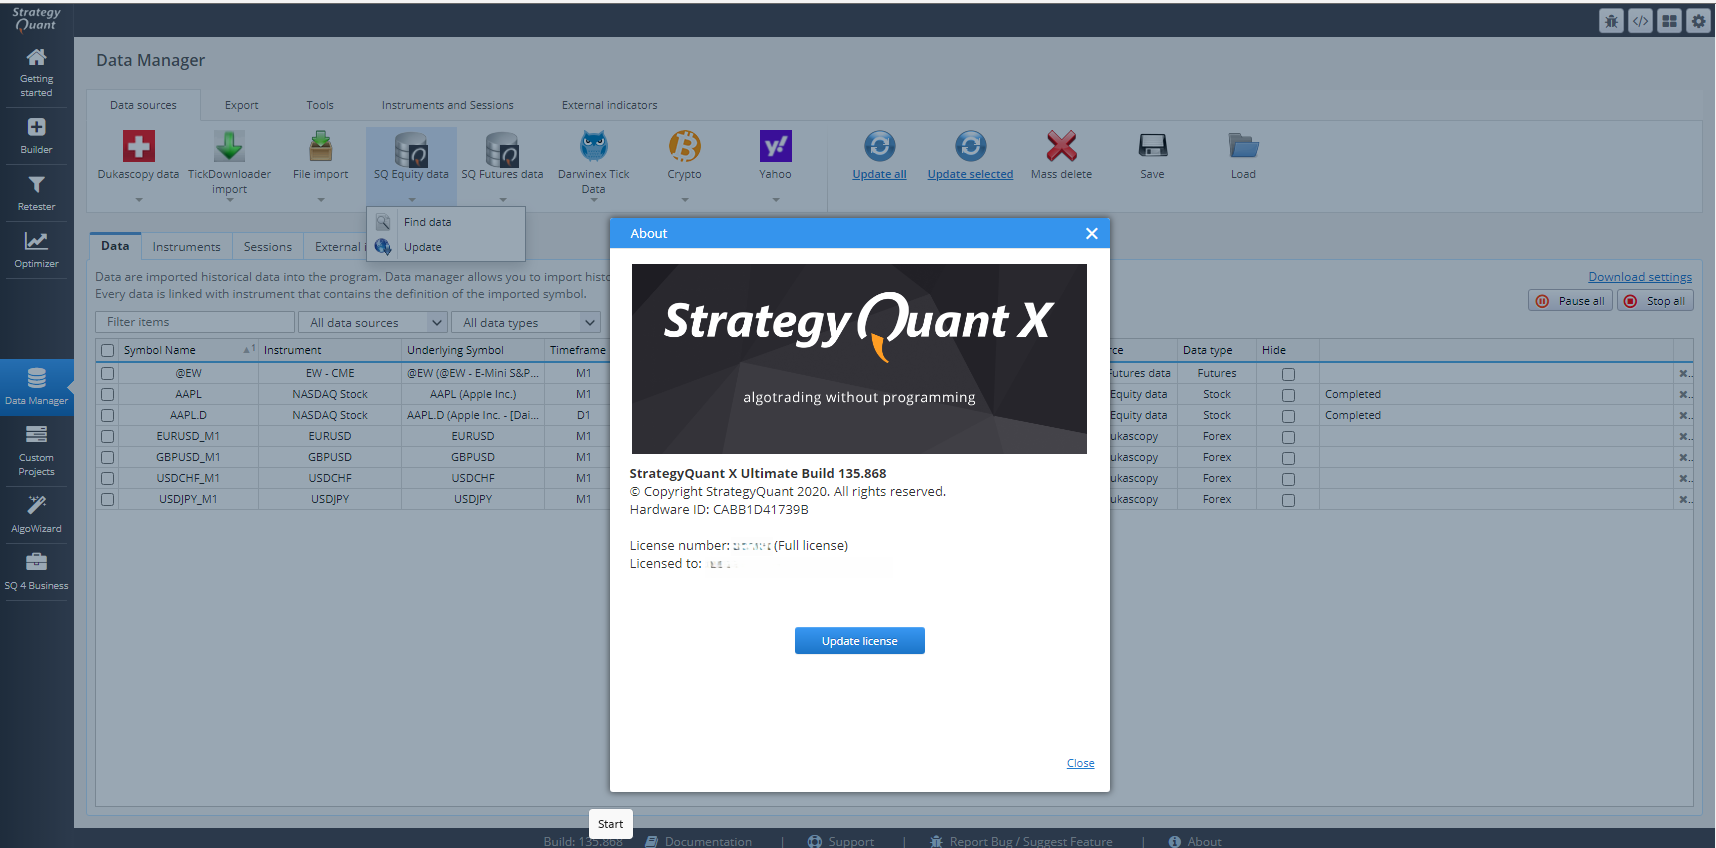Viewport: 1716px width, 848px height.
Task: Check the GBPUSD_M1 row checkbox
Action: coord(107,457)
